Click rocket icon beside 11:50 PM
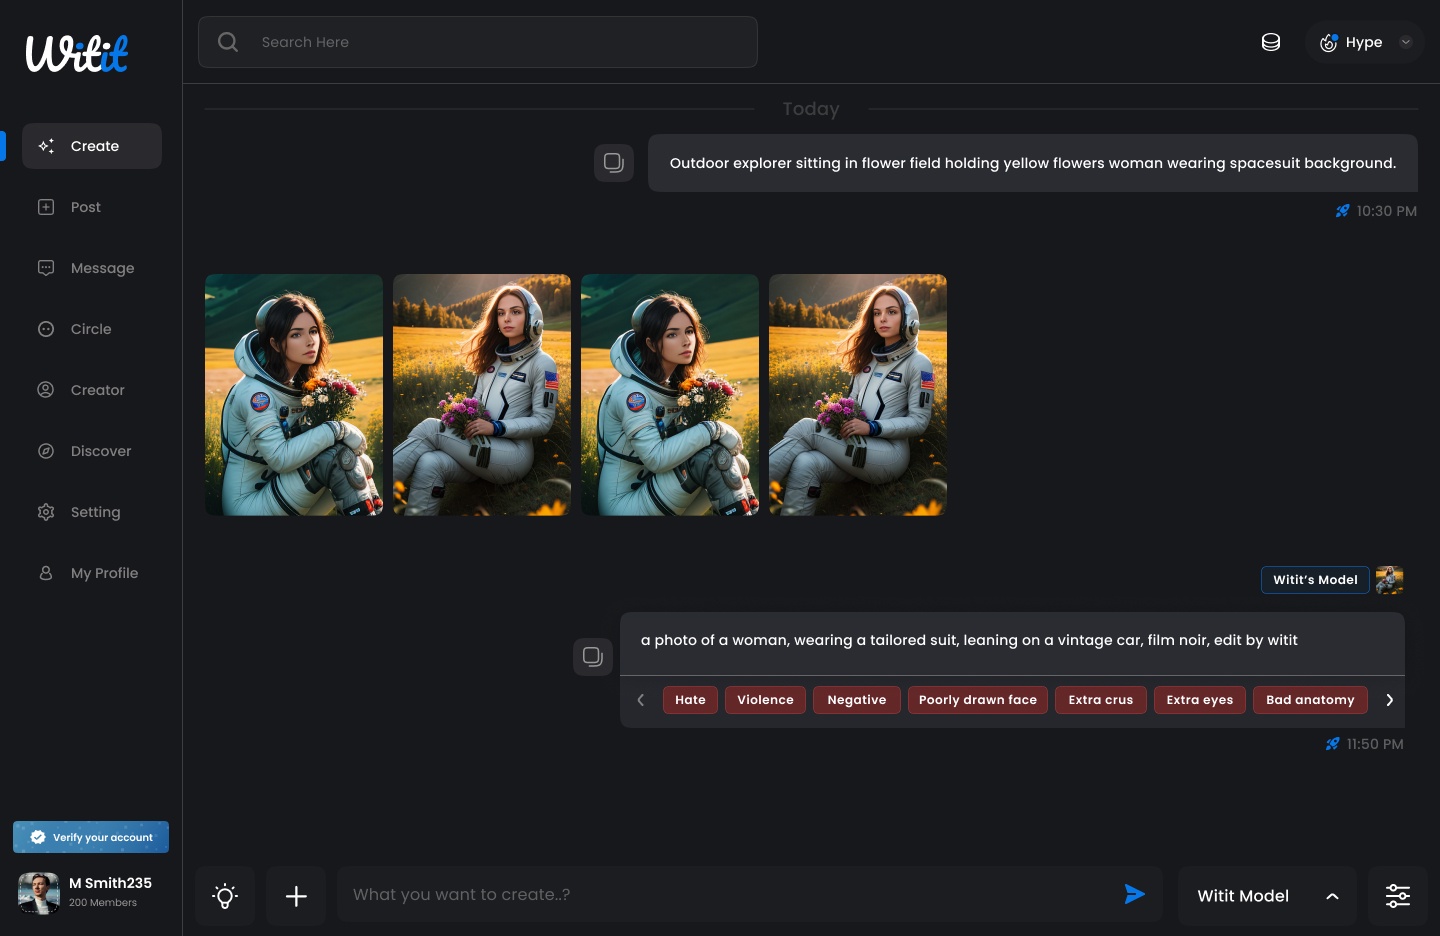 click(1332, 744)
